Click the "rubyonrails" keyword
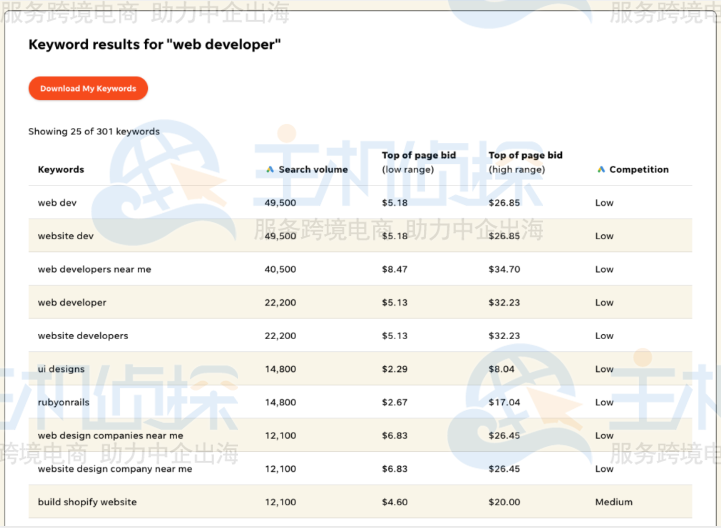Screen dimensions: 721x528 (63, 402)
